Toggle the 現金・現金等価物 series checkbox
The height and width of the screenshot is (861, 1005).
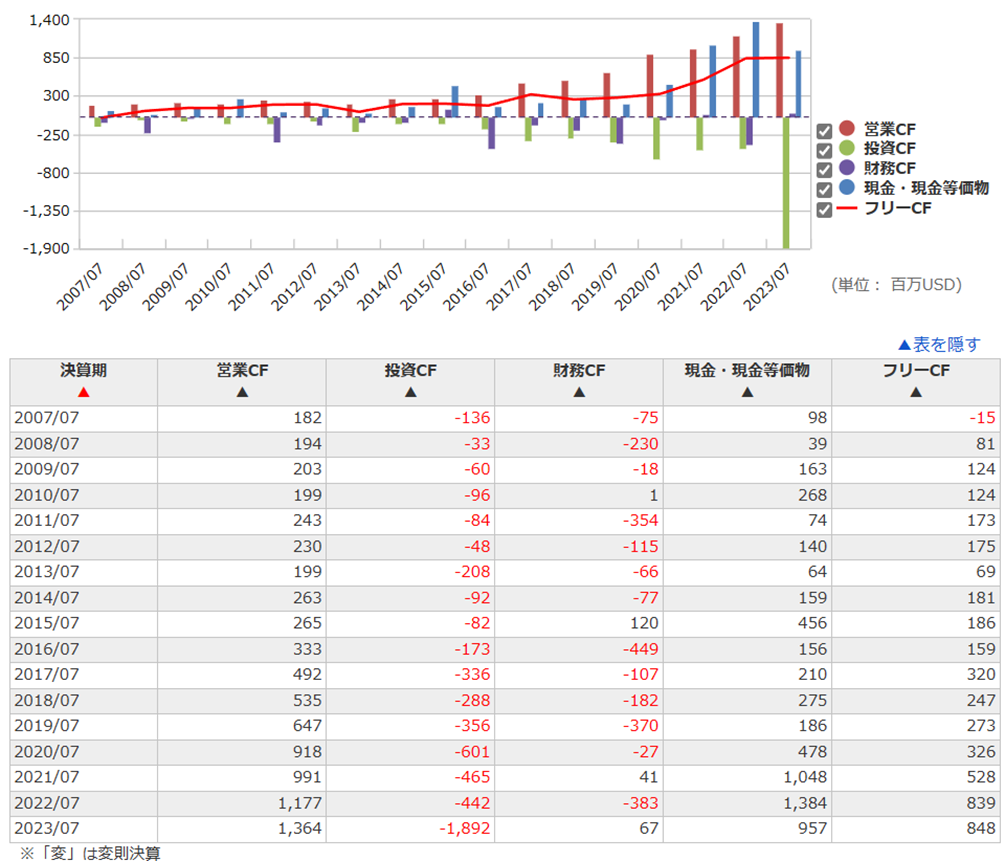(x=824, y=189)
